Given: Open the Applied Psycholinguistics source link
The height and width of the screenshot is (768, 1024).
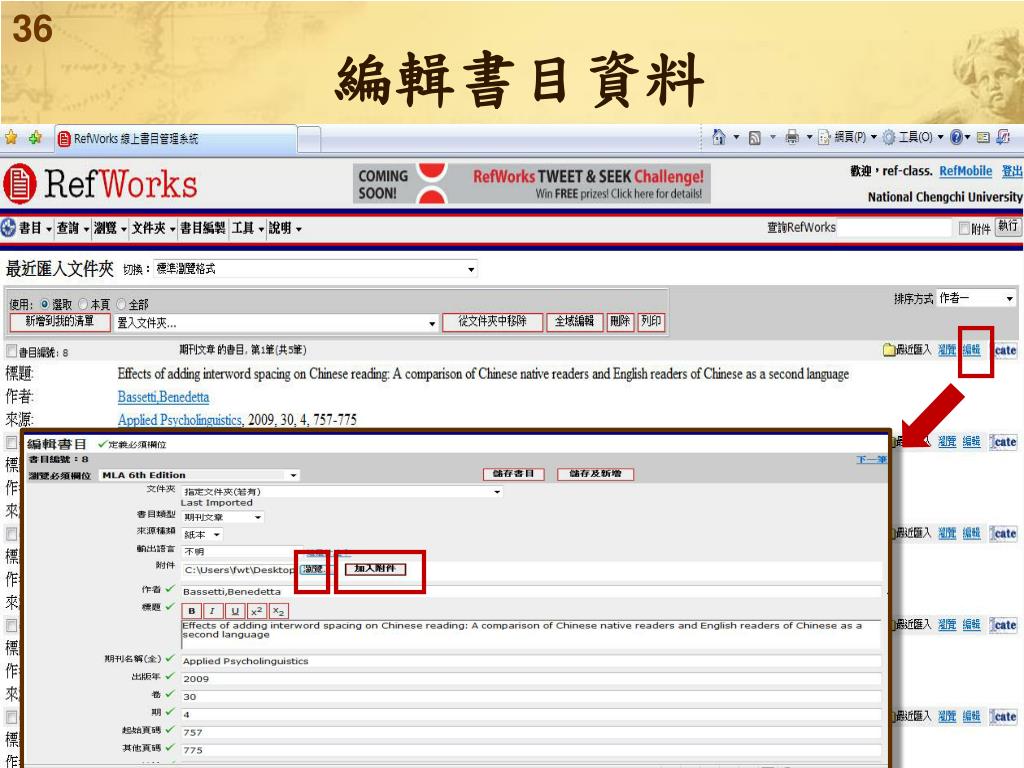Looking at the screenshot, I should click(180, 420).
